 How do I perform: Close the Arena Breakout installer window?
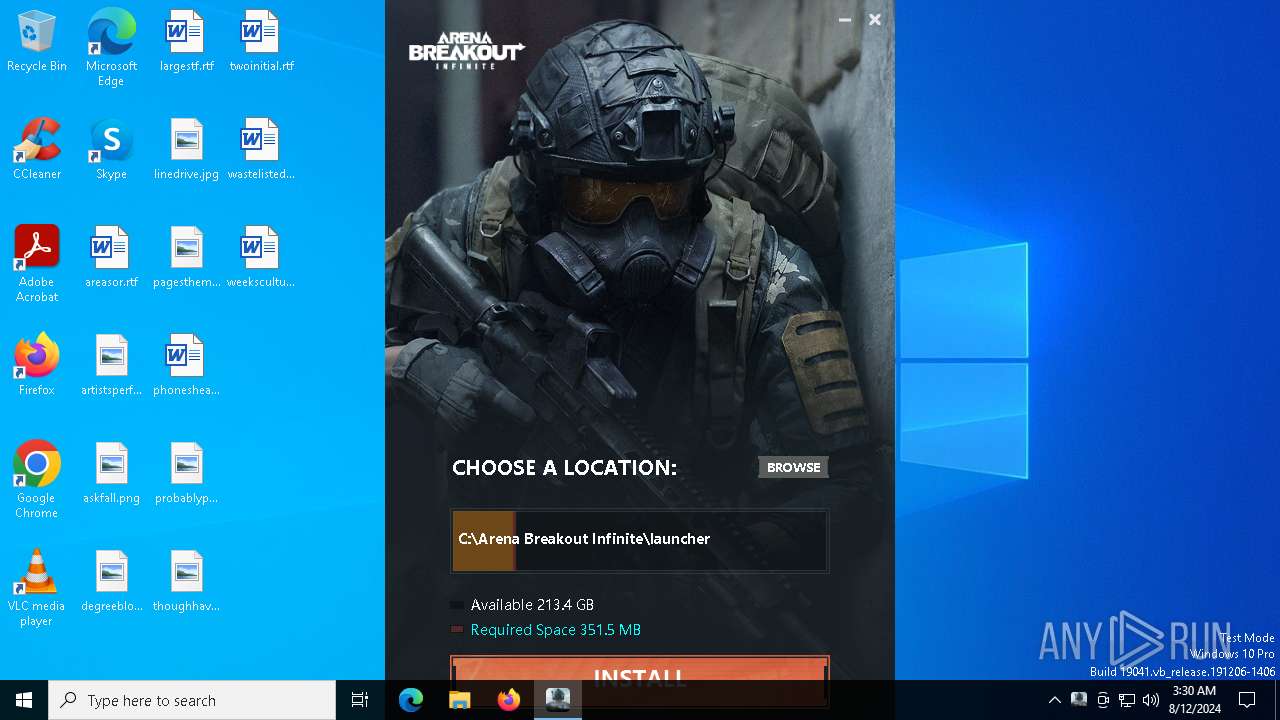(875, 20)
